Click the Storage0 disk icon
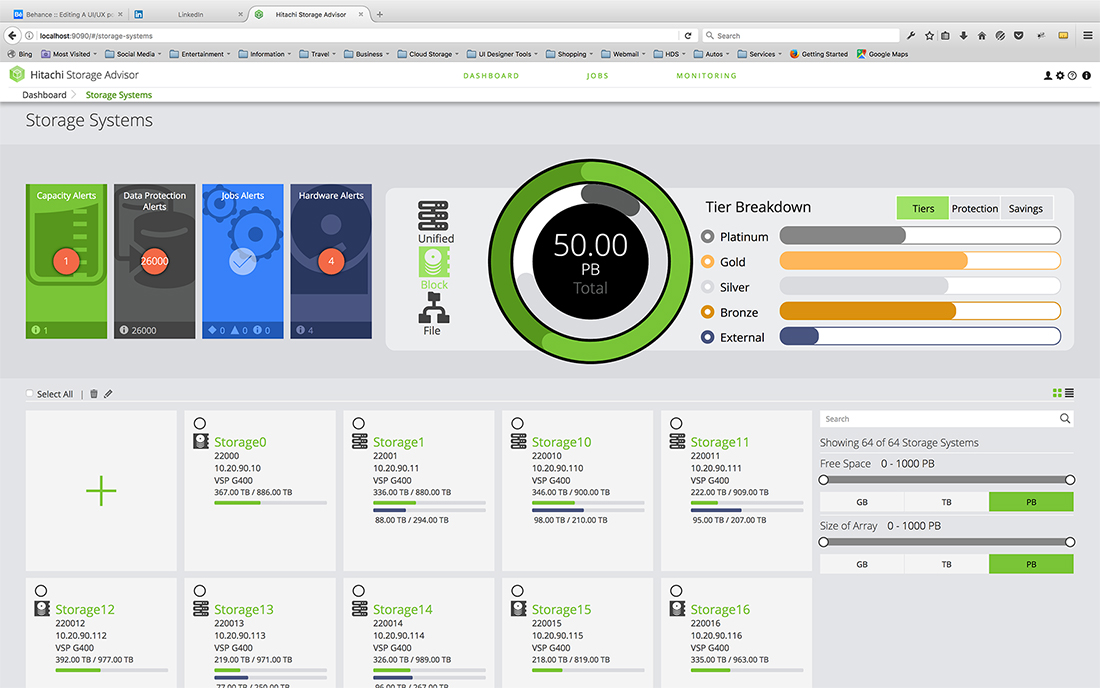Viewport: 1100px width, 688px height. point(201,441)
